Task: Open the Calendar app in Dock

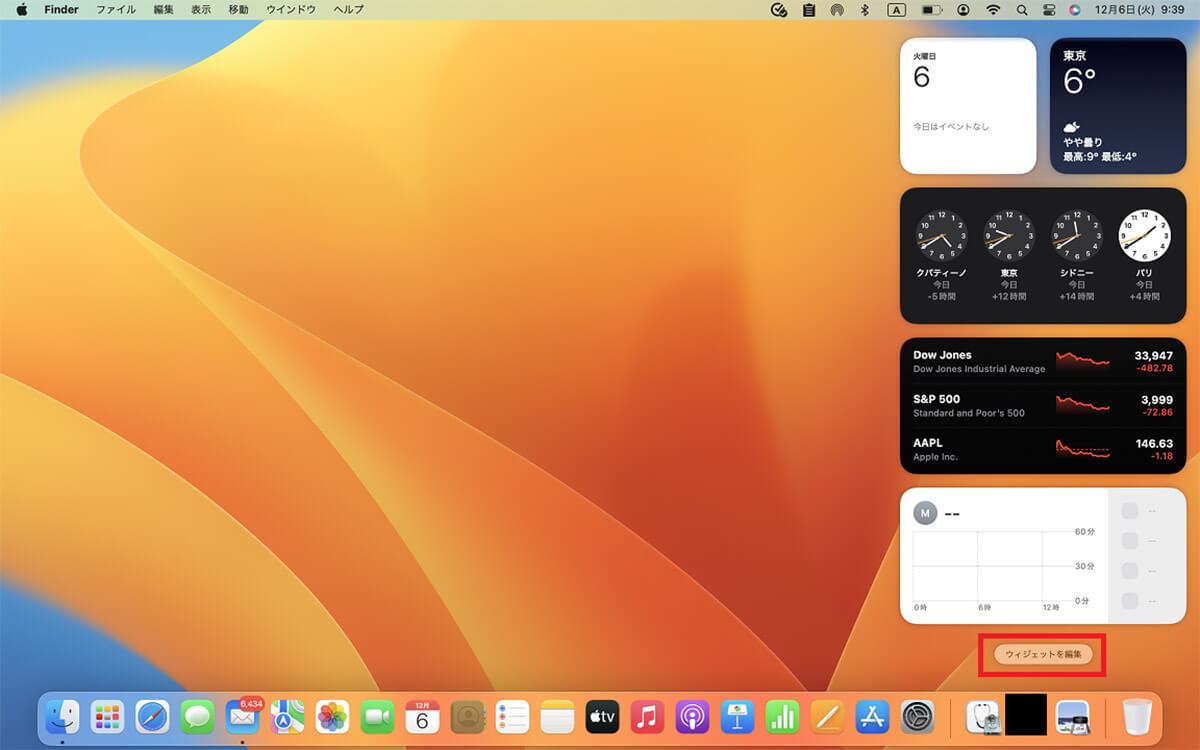Action: pos(422,716)
